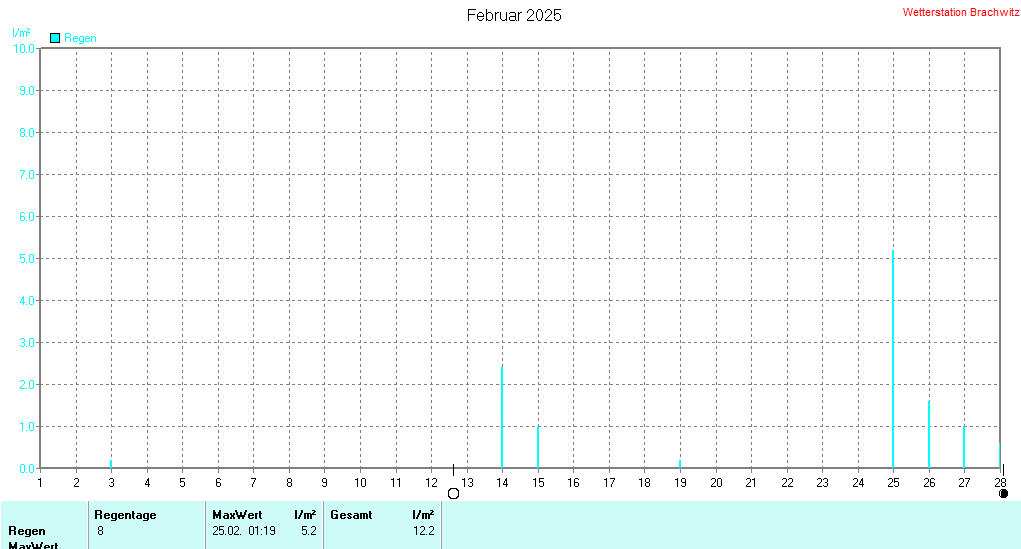The image size is (1021, 549).
Task: Click the tiny rain bar on day 3
Action: pyautogui.click(x=111, y=464)
